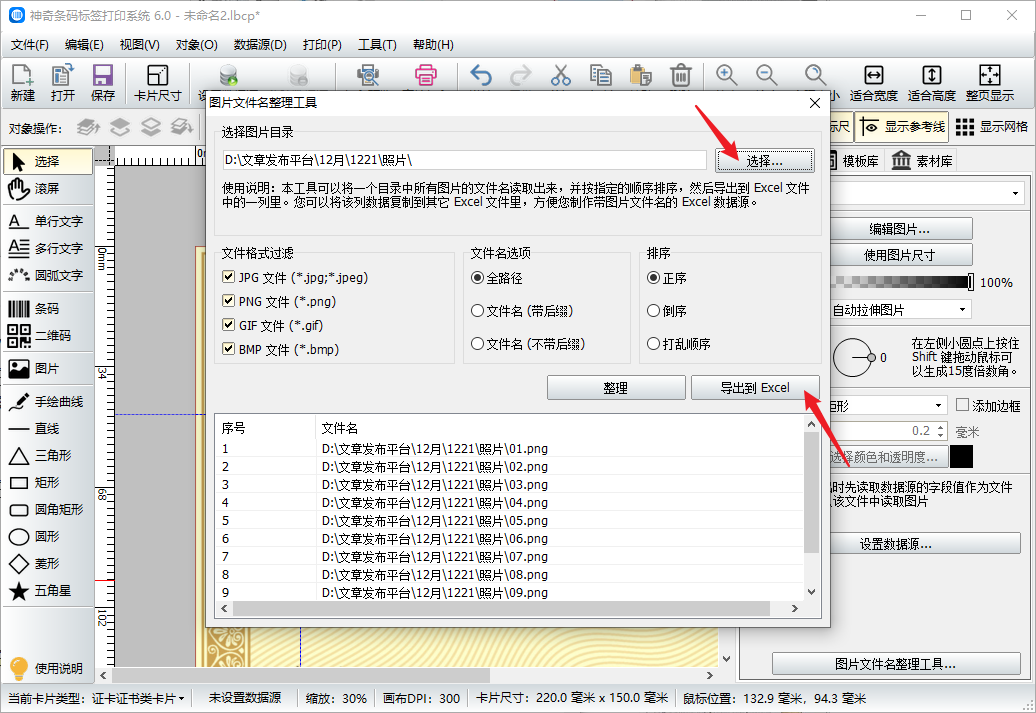Click the 打开 open file icon

pos(63,83)
